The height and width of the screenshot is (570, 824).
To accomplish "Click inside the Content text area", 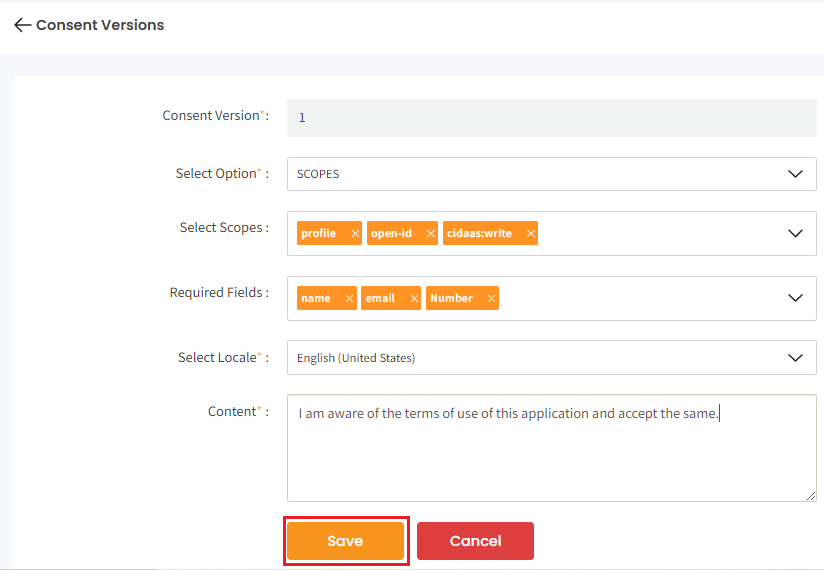I will click(550, 460).
